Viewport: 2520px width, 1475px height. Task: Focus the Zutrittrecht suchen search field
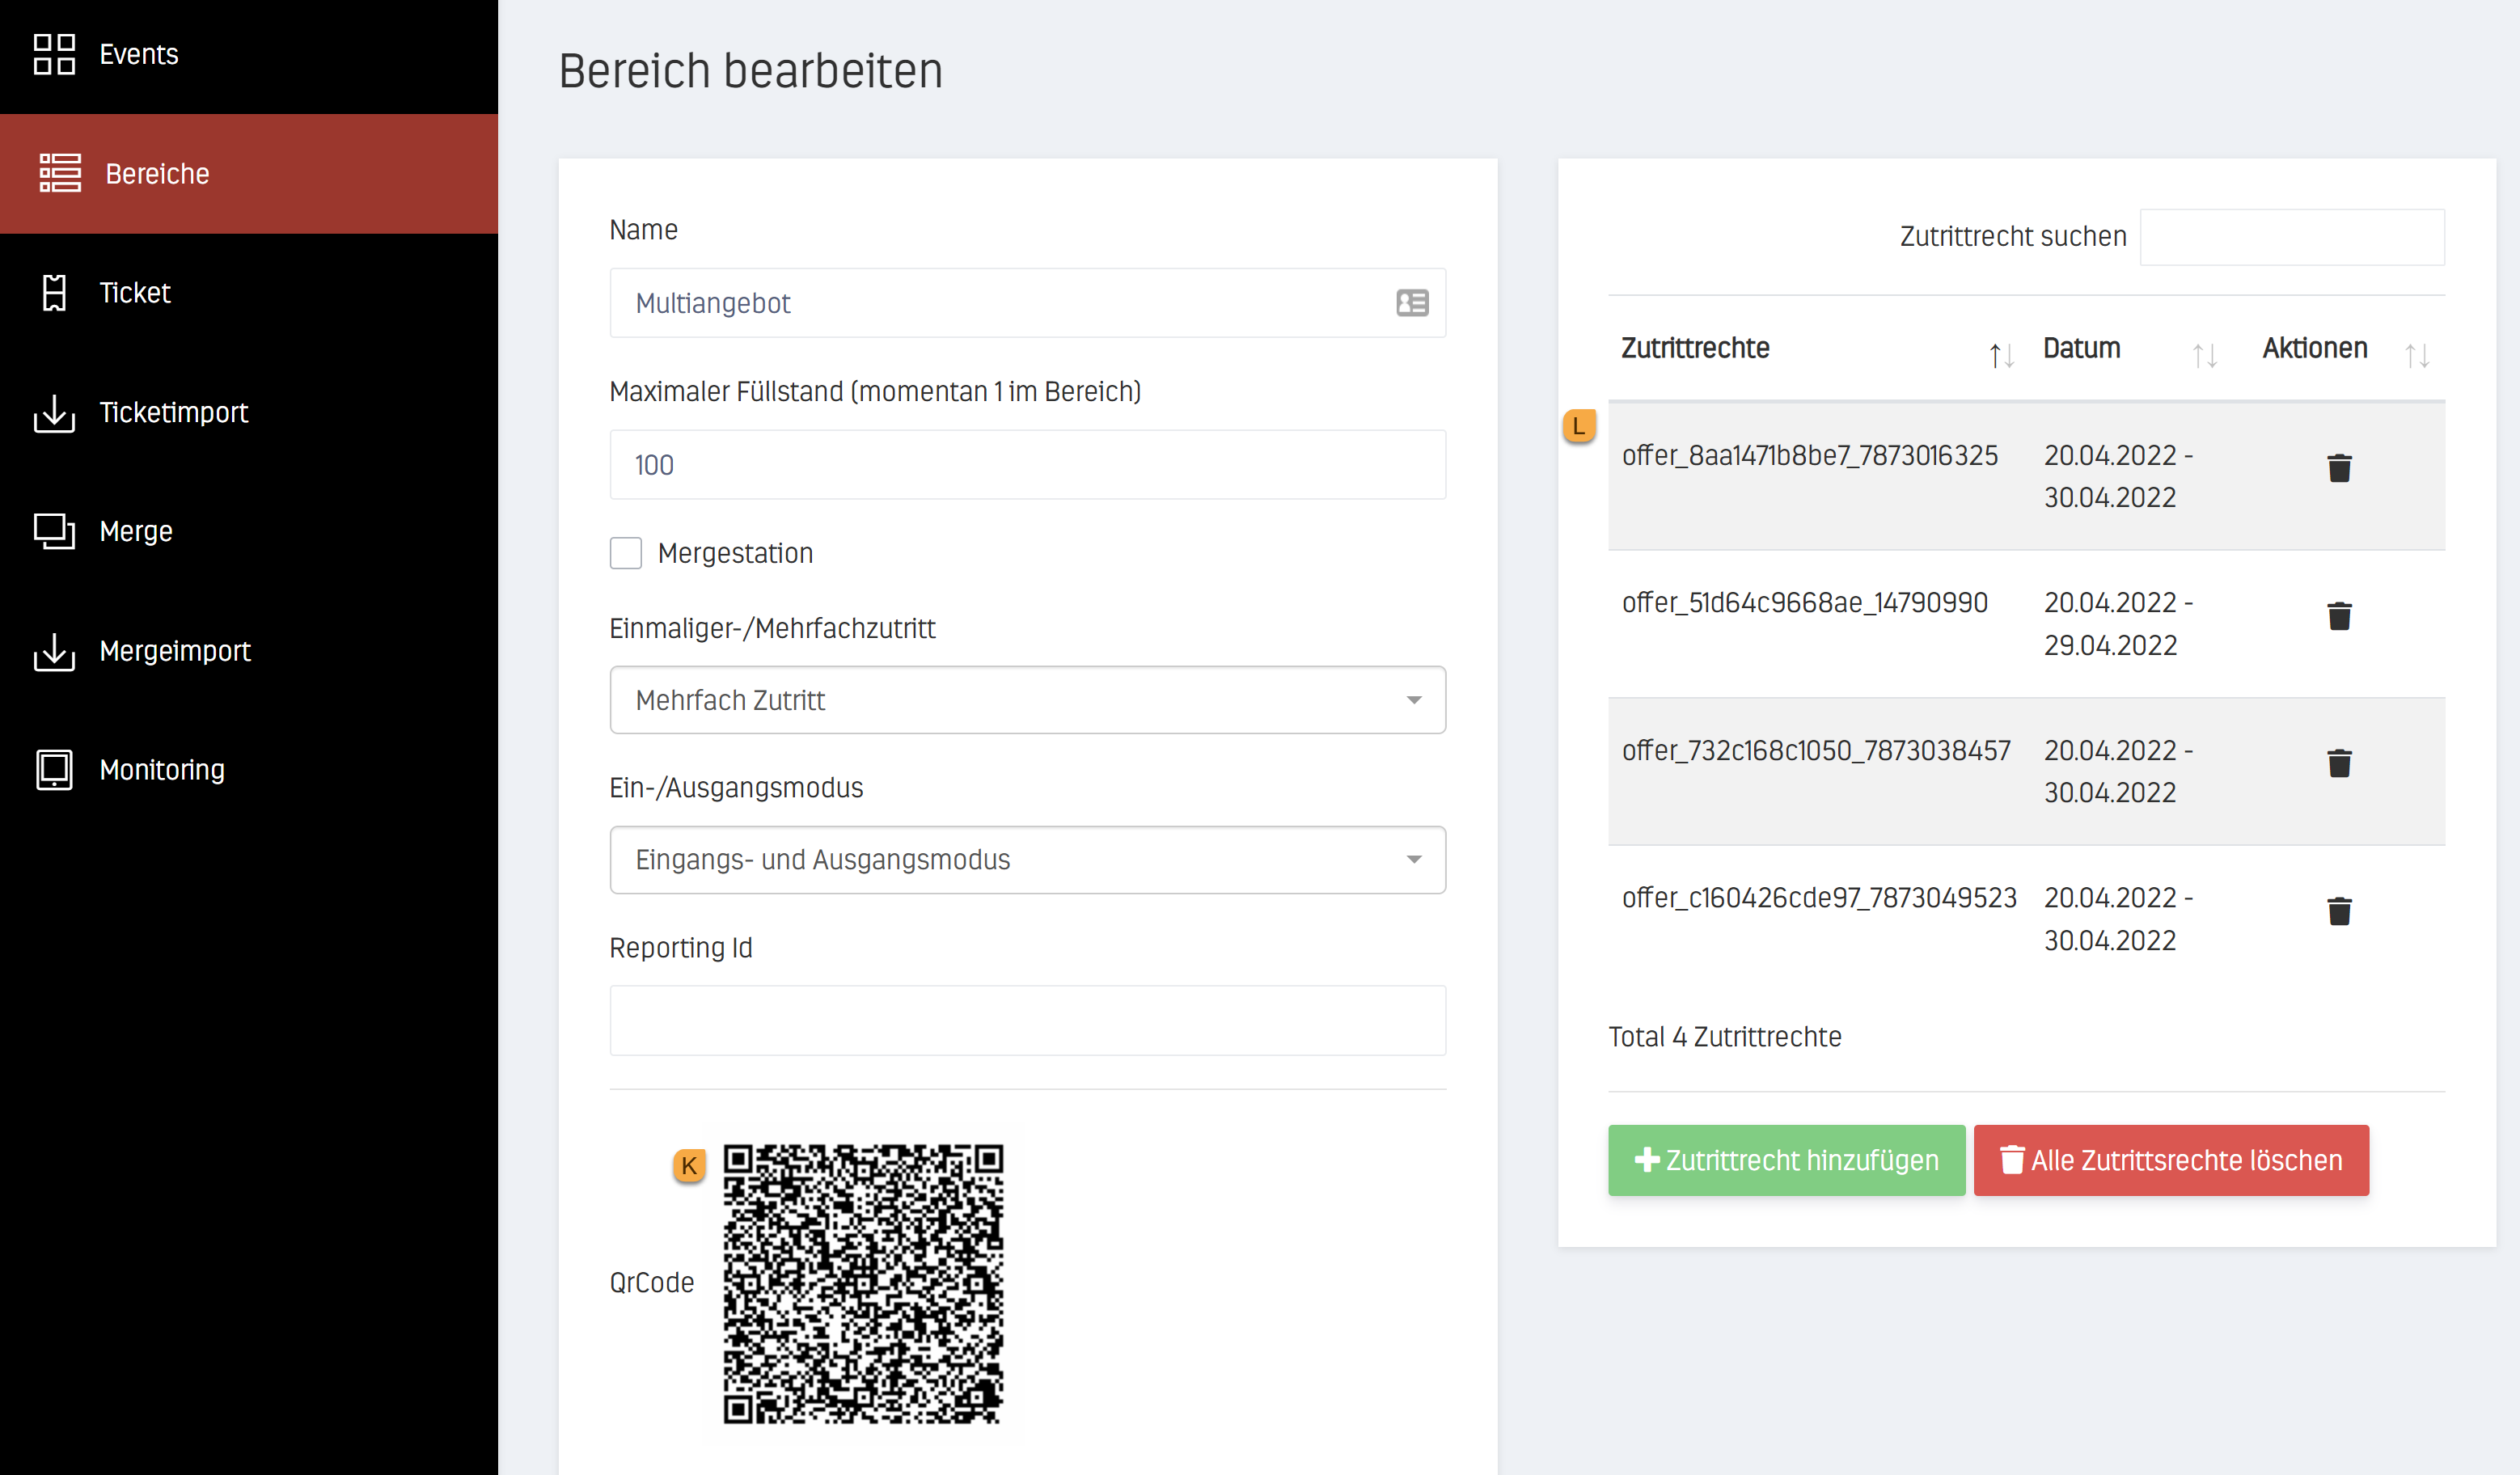click(x=2291, y=237)
